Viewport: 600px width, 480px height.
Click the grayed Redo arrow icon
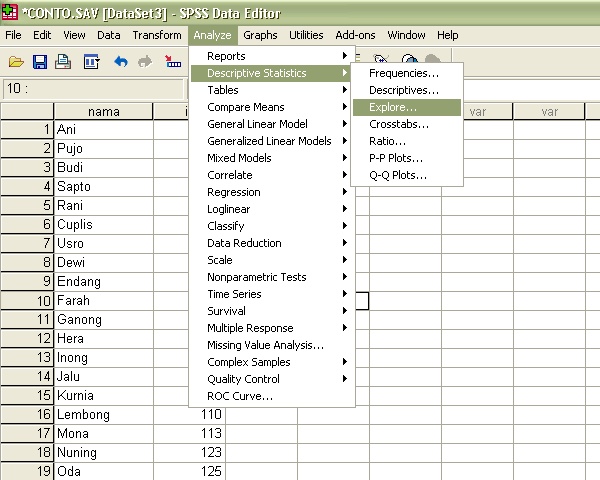point(145,61)
